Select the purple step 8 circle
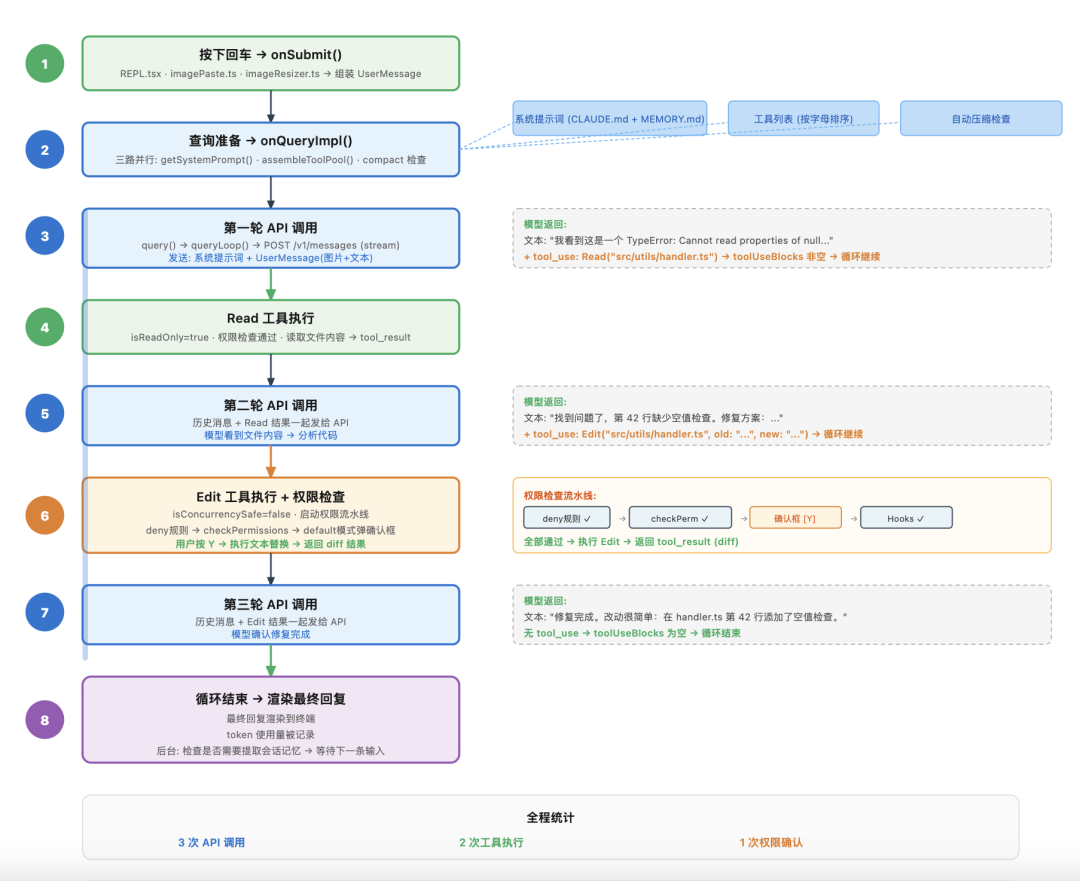The height and width of the screenshot is (881, 1080). tap(44, 719)
